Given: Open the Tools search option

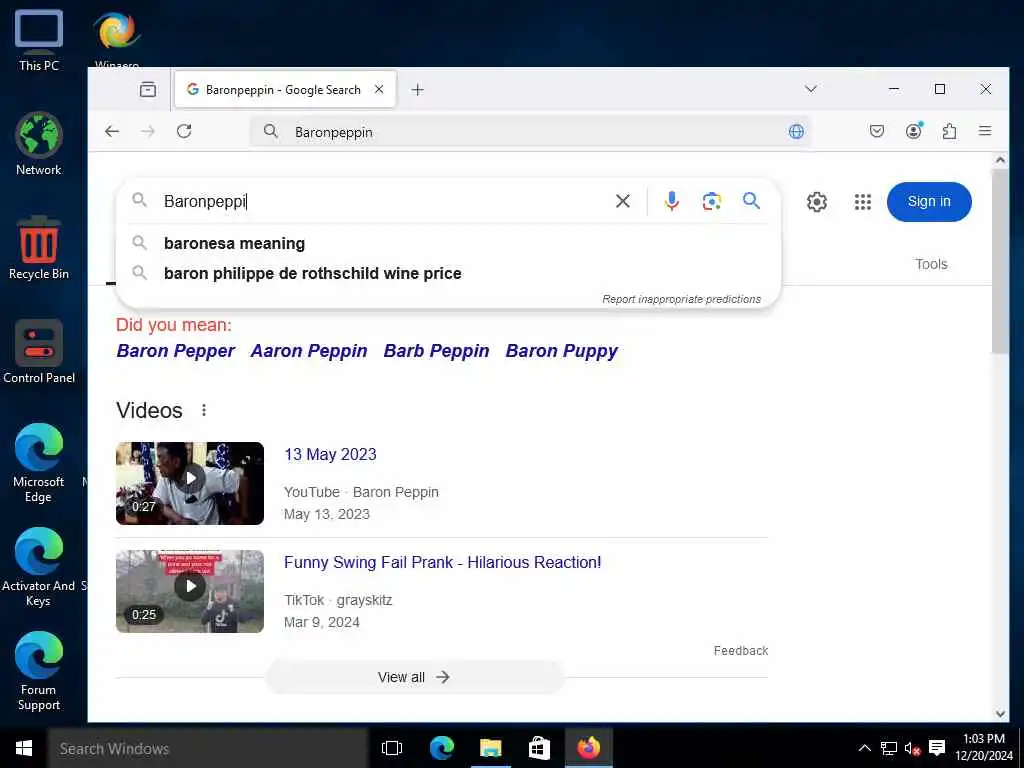Looking at the screenshot, I should 931,264.
